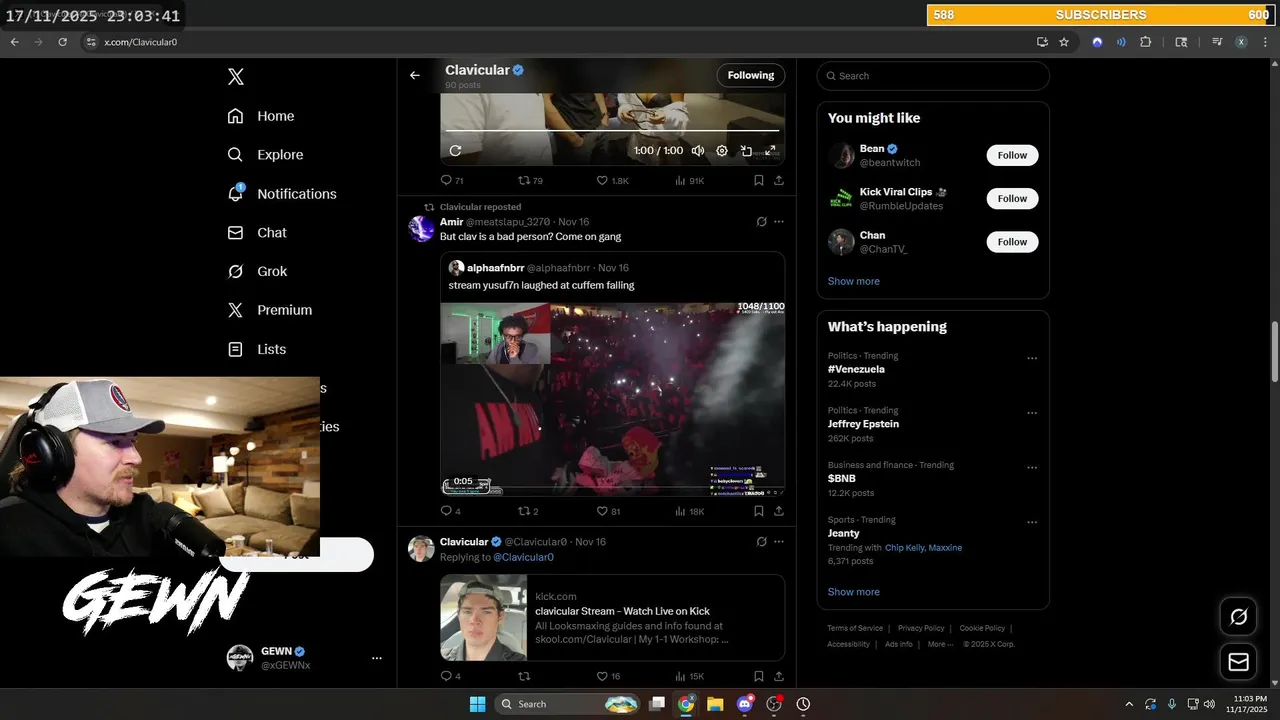
Task: Open File Explorer from the taskbar
Action: point(715,704)
